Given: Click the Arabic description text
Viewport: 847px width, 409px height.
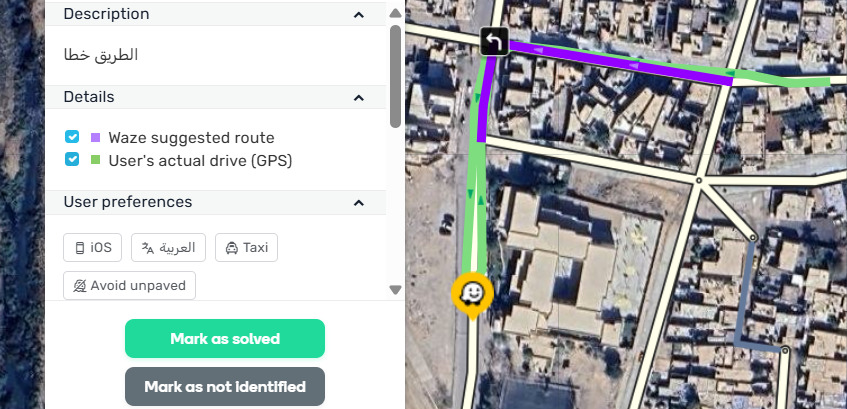Looking at the screenshot, I should (x=101, y=56).
